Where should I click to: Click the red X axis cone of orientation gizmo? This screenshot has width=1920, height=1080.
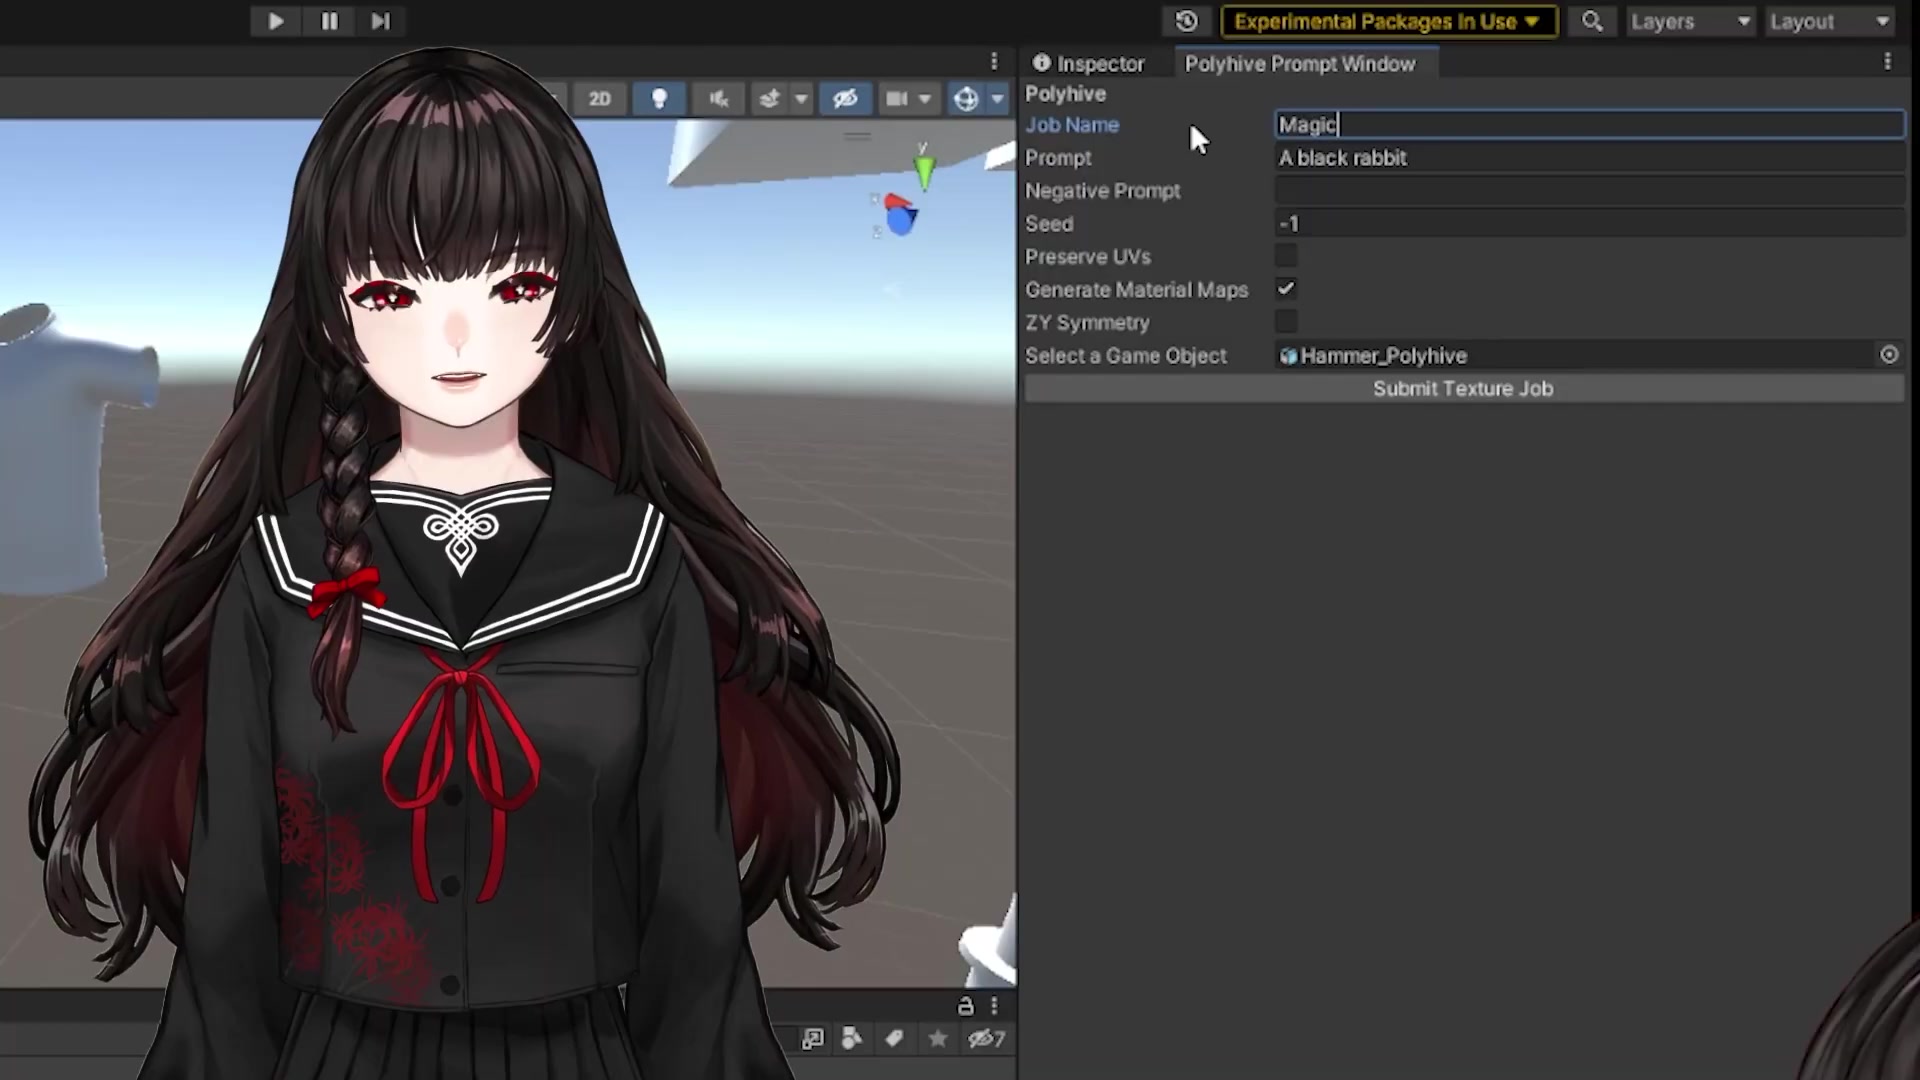(x=894, y=203)
